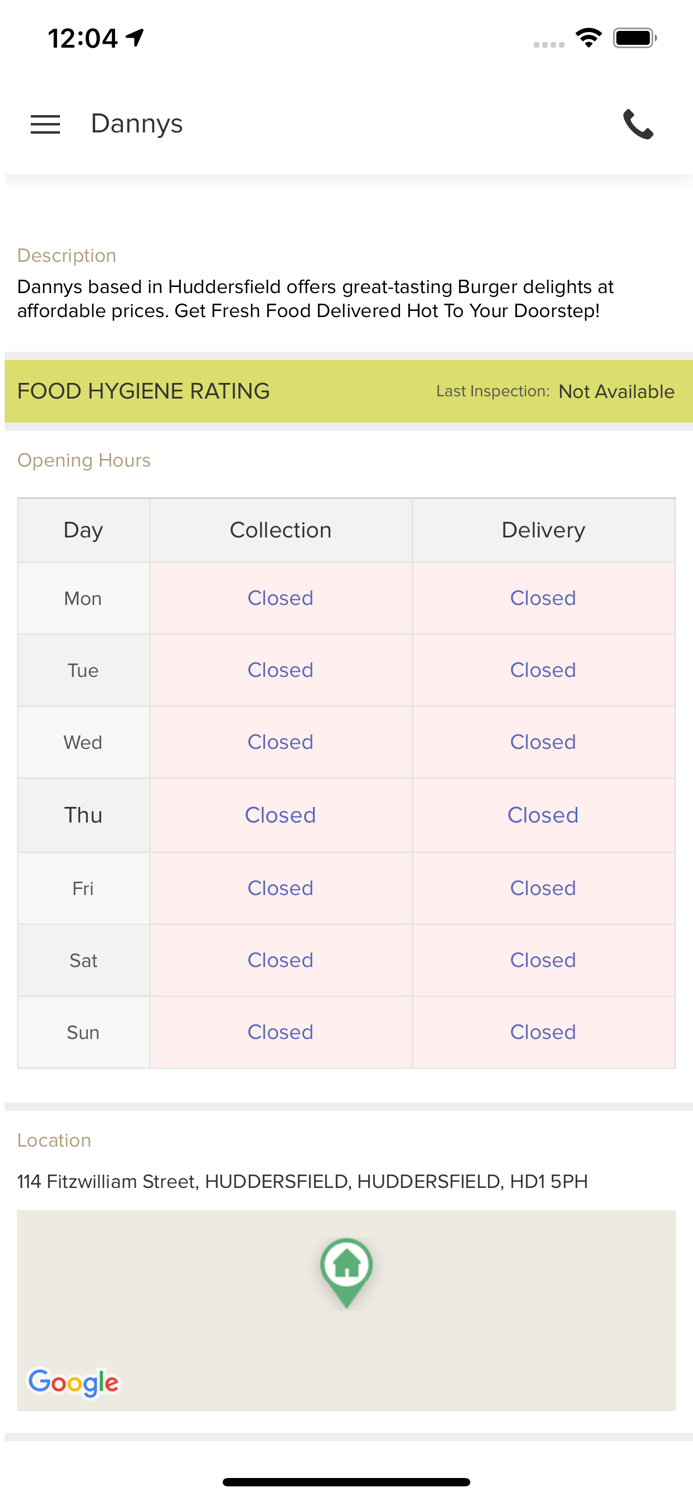Tap the green home map pin
Screen dimensions: 693x1500
(346, 1268)
